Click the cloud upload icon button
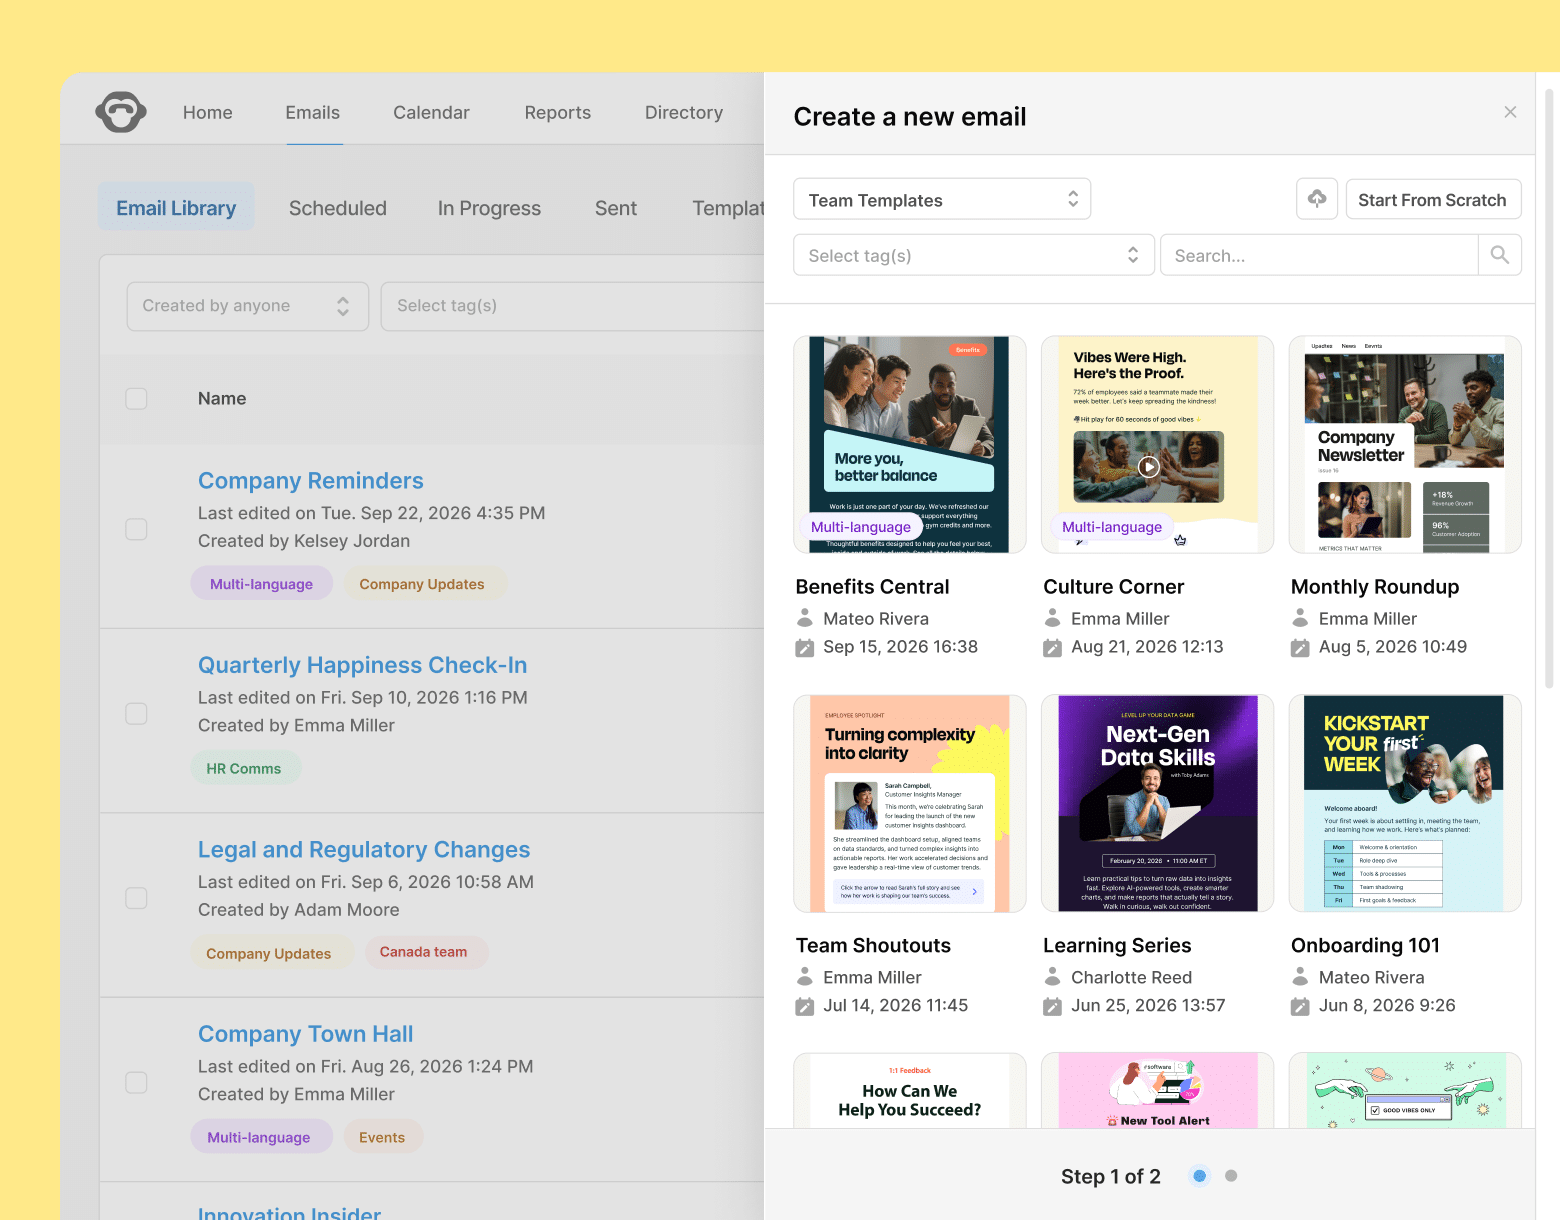Viewport: 1560px width, 1220px height. 1316,199
